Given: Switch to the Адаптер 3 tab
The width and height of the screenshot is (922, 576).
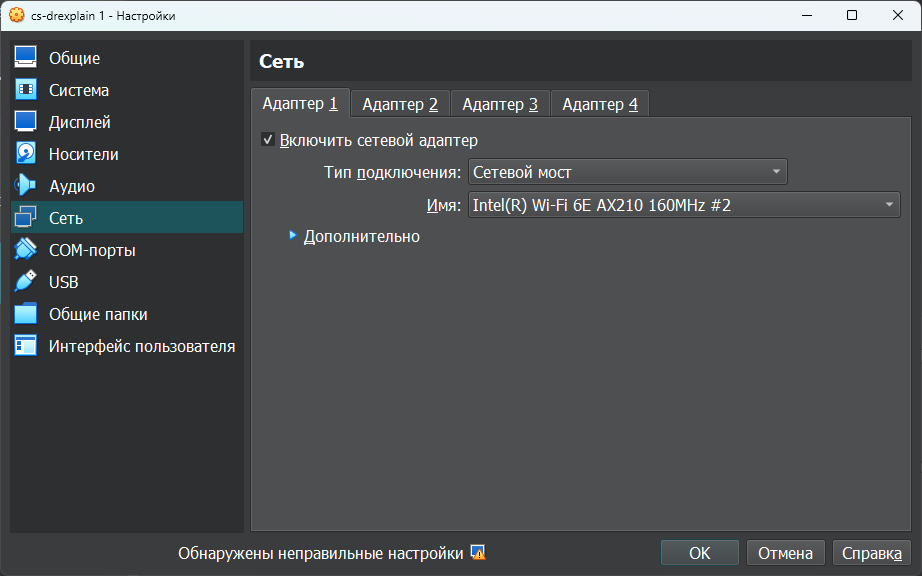Looking at the screenshot, I should (x=500, y=104).
